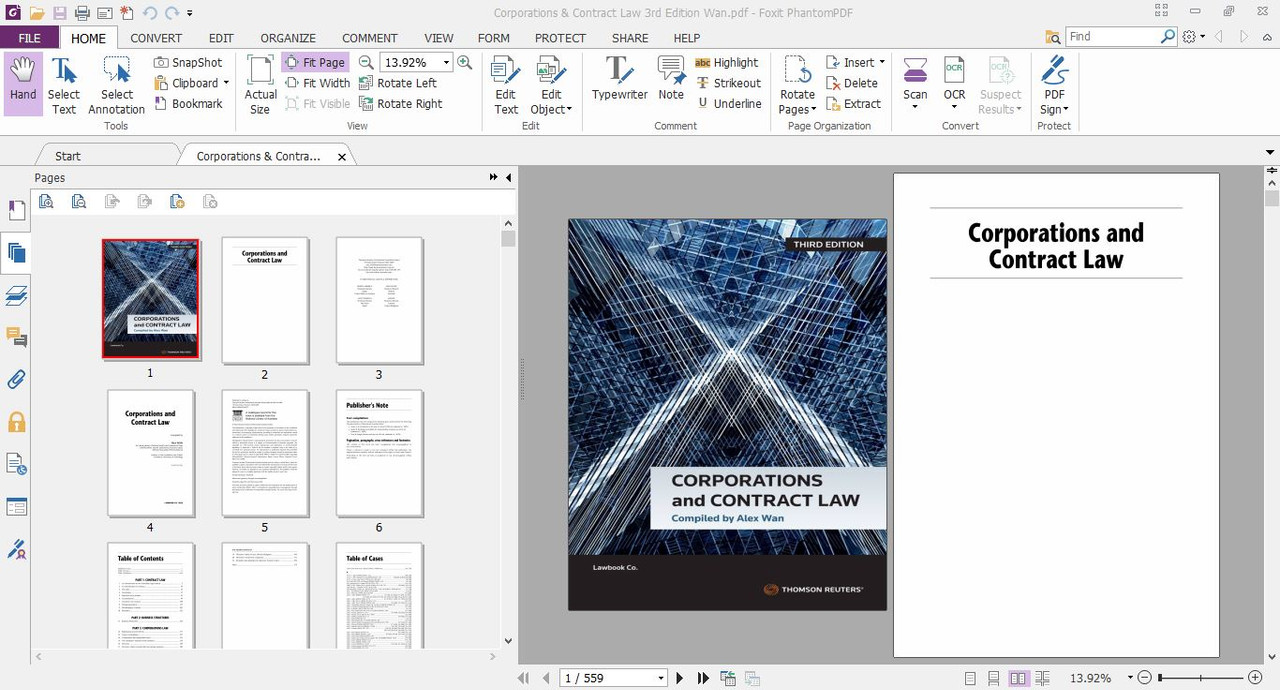Open the Layers panel in the sidebar
The image size is (1280, 690).
[x=16, y=295]
